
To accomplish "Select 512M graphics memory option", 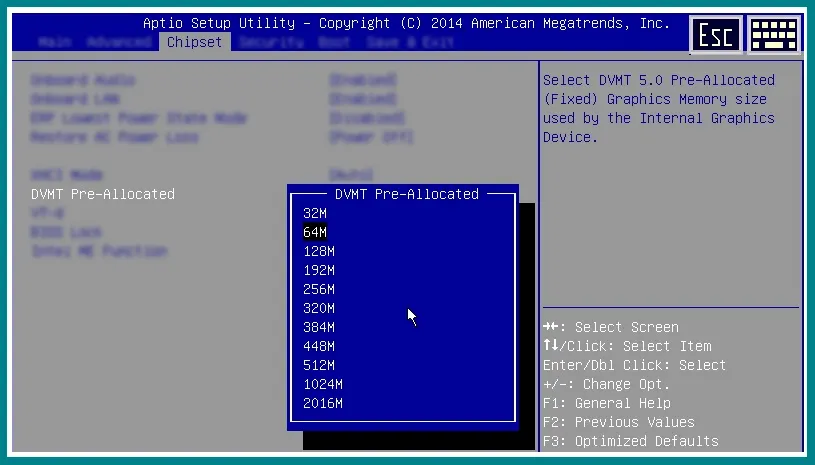I will (319, 365).
